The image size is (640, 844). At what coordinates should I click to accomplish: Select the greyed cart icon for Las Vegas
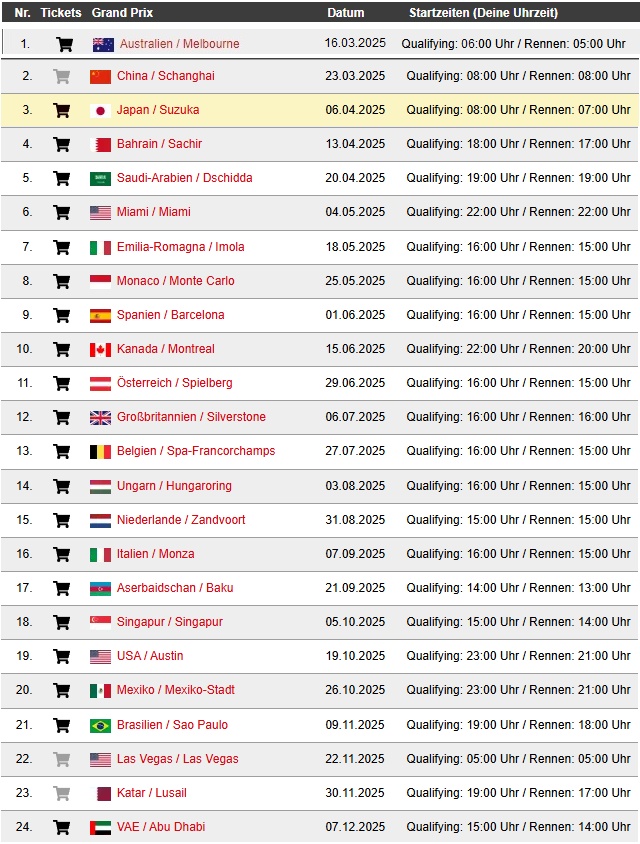(x=62, y=759)
